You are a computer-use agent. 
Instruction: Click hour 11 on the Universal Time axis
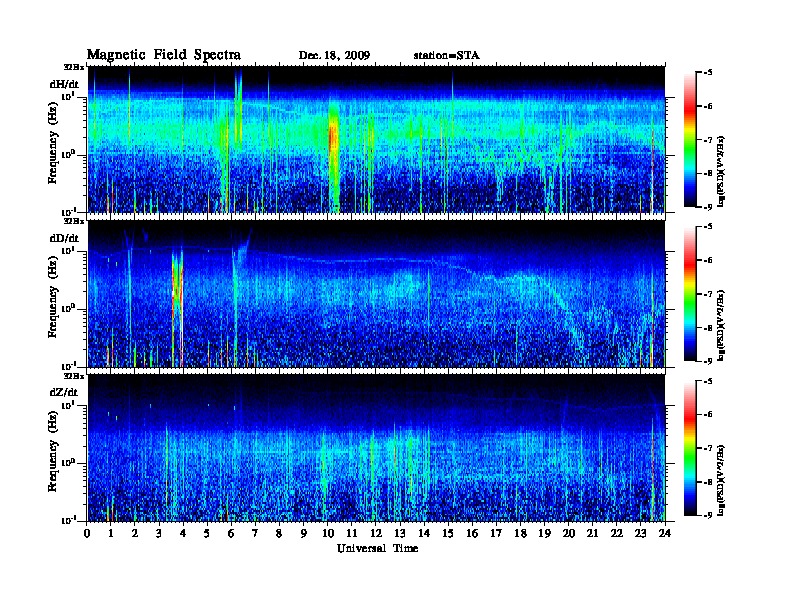coord(352,533)
